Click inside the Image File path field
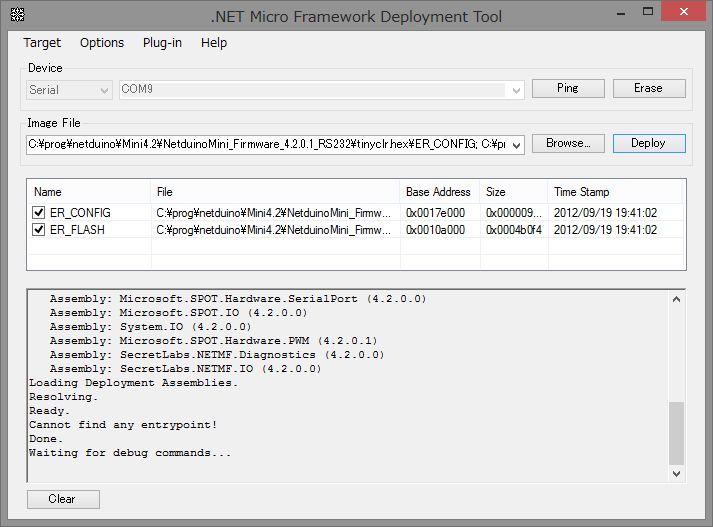 267,145
